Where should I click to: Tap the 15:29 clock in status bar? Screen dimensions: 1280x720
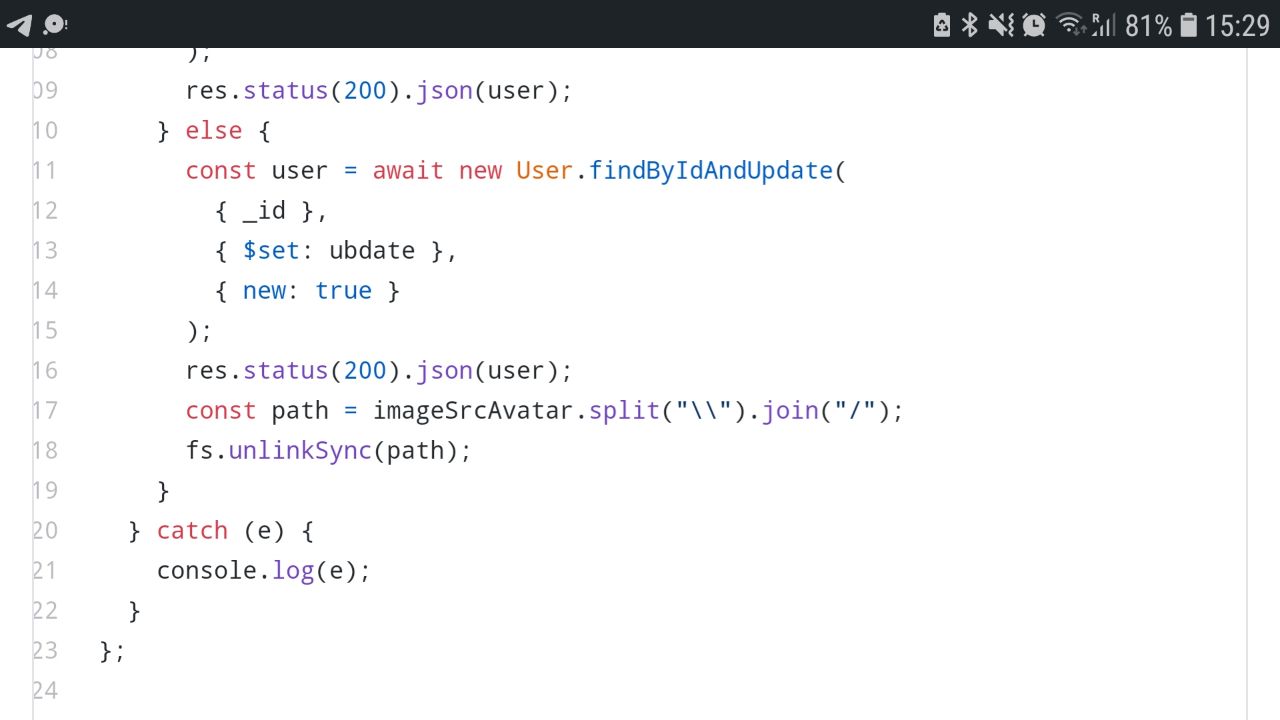click(1237, 26)
